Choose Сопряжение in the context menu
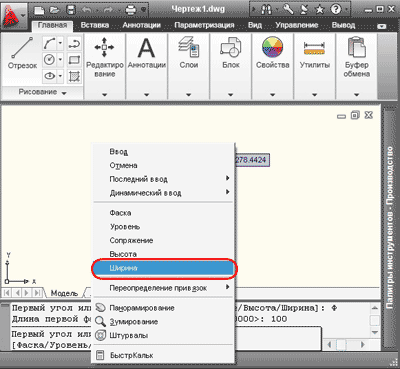Image resolution: width=400 pixels, height=369 pixels. (x=163, y=240)
